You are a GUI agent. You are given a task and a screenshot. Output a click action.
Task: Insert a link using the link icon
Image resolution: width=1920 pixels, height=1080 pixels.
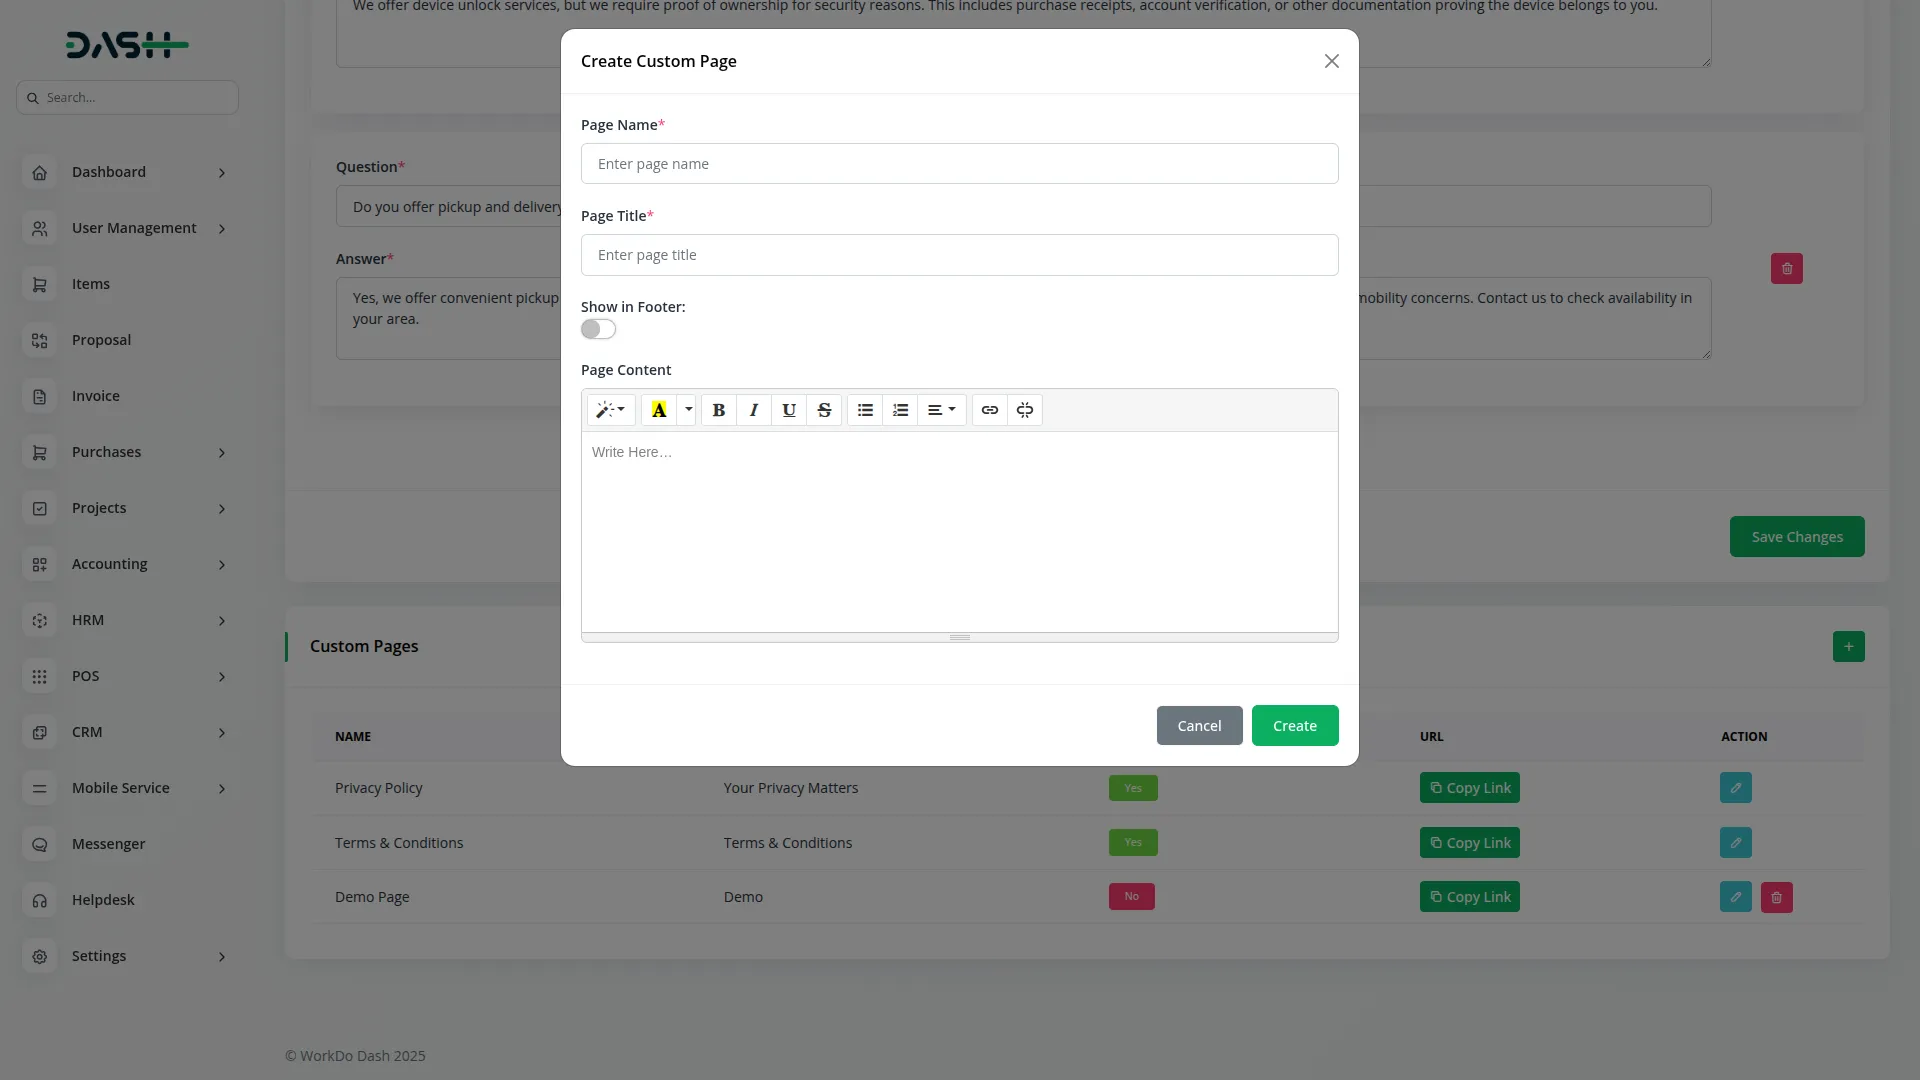point(989,410)
